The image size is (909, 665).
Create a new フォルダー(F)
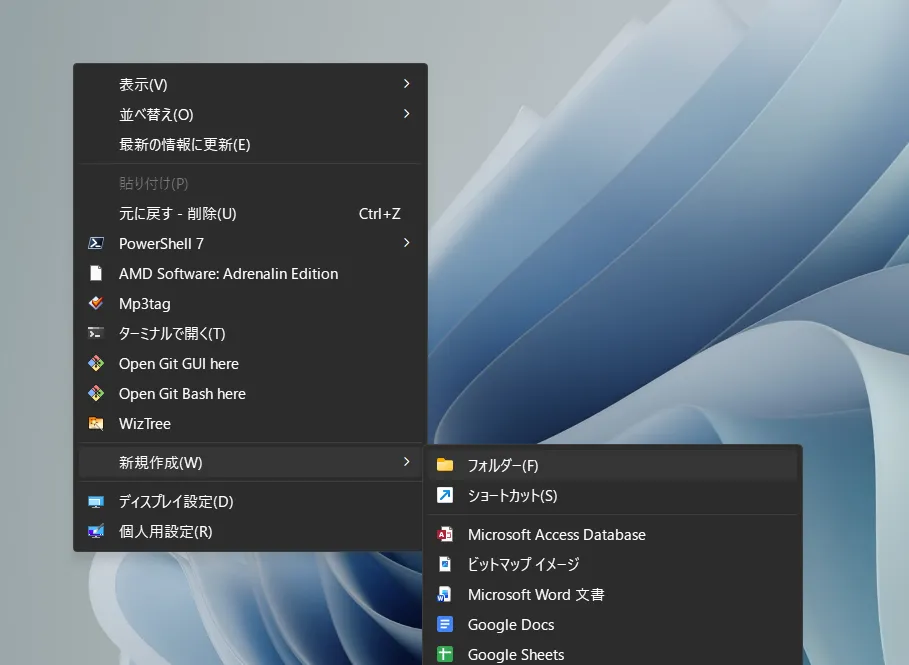503,465
